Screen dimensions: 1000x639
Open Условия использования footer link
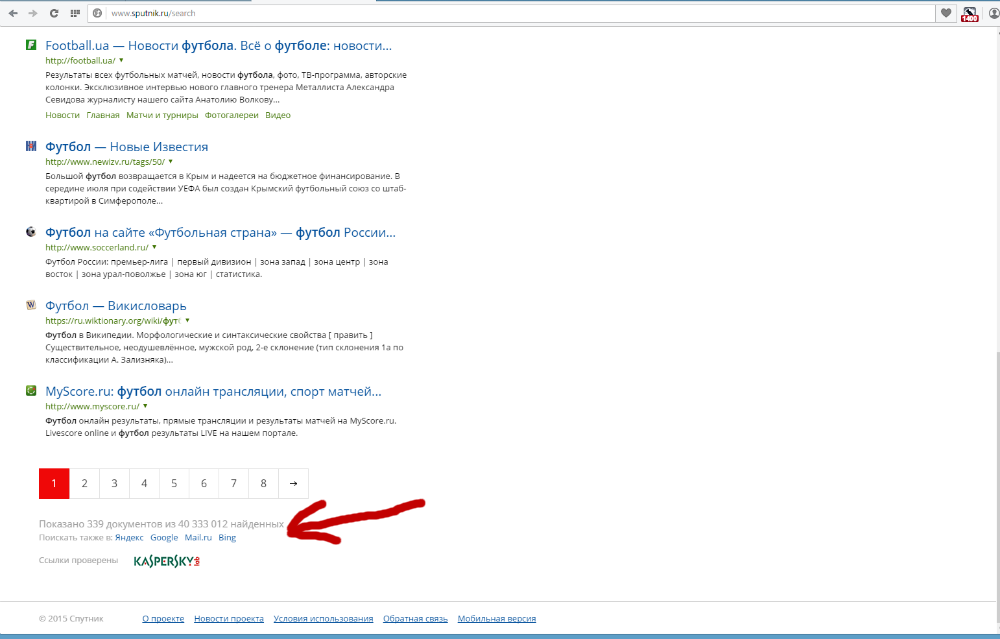click(x=323, y=619)
